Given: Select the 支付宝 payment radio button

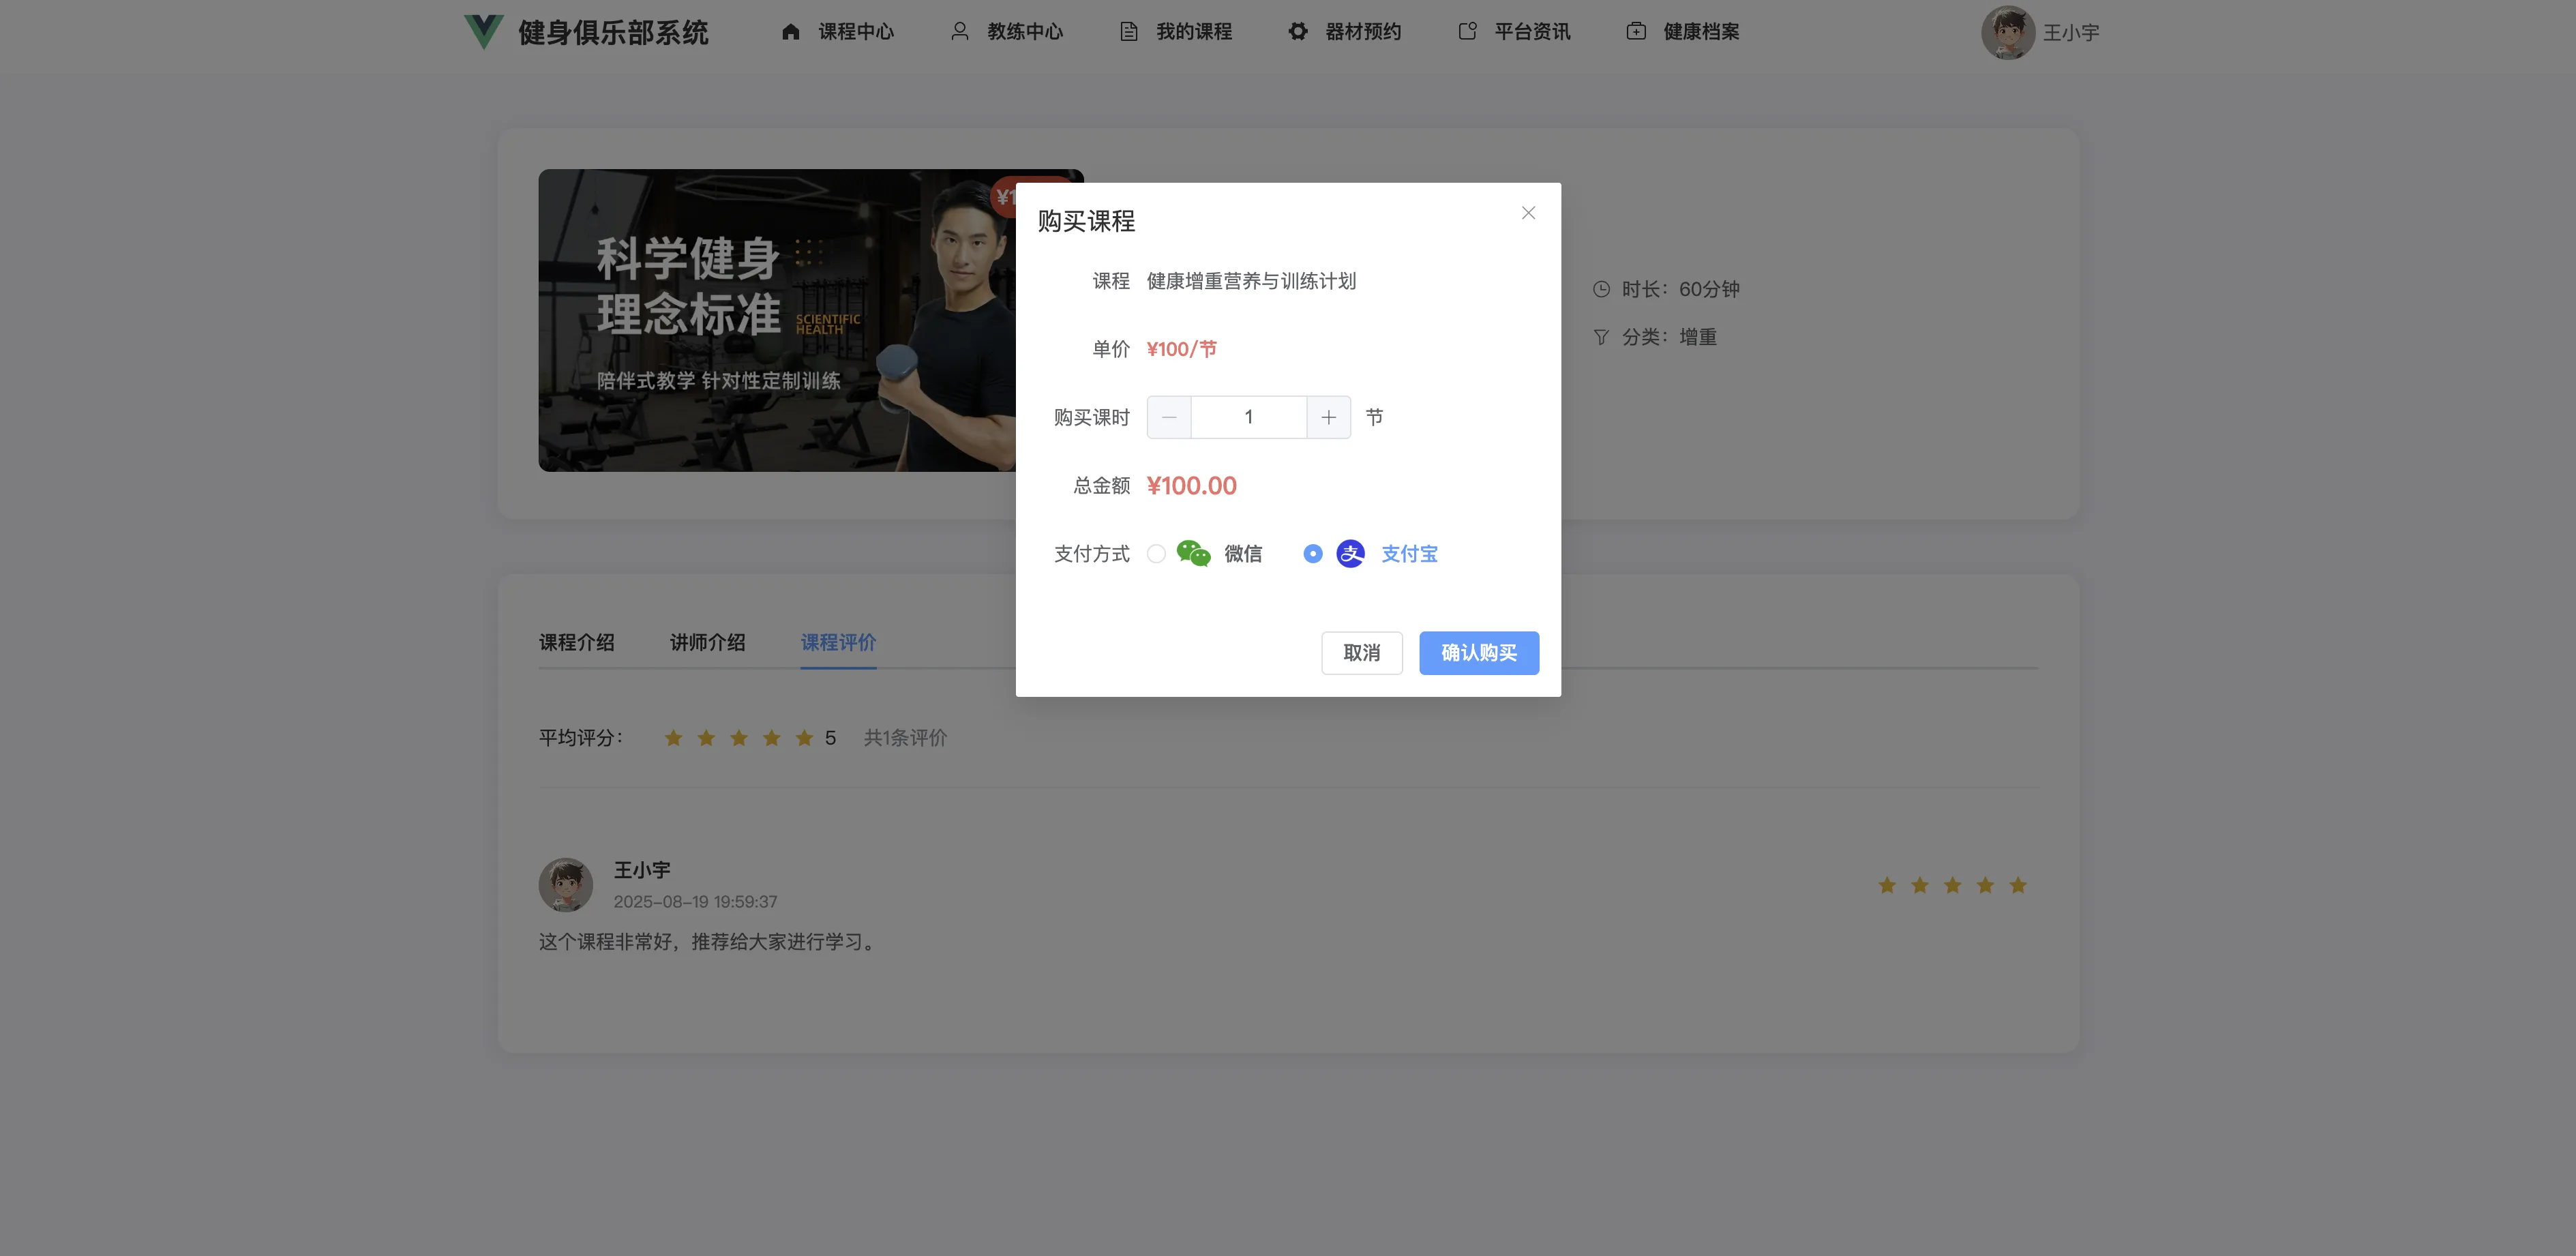Looking at the screenshot, I should [x=1313, y=553].
